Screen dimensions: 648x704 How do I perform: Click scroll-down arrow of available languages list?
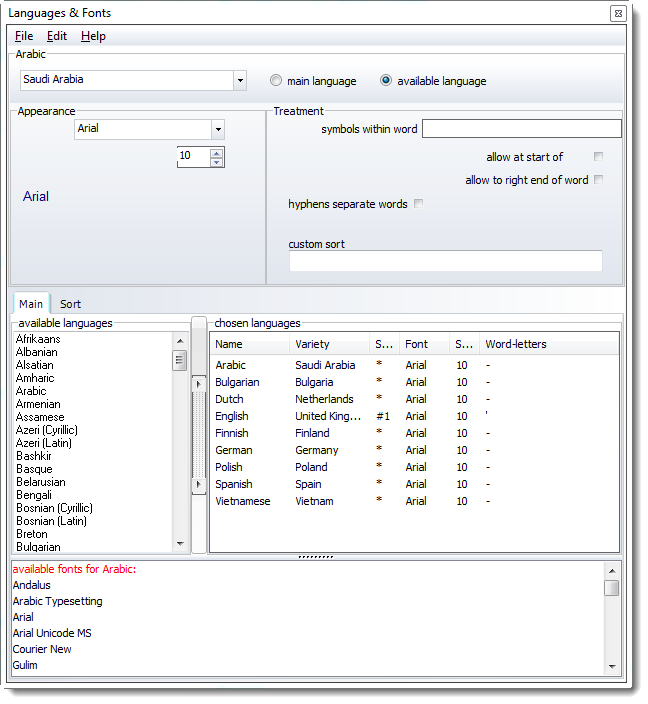point(180,544)
